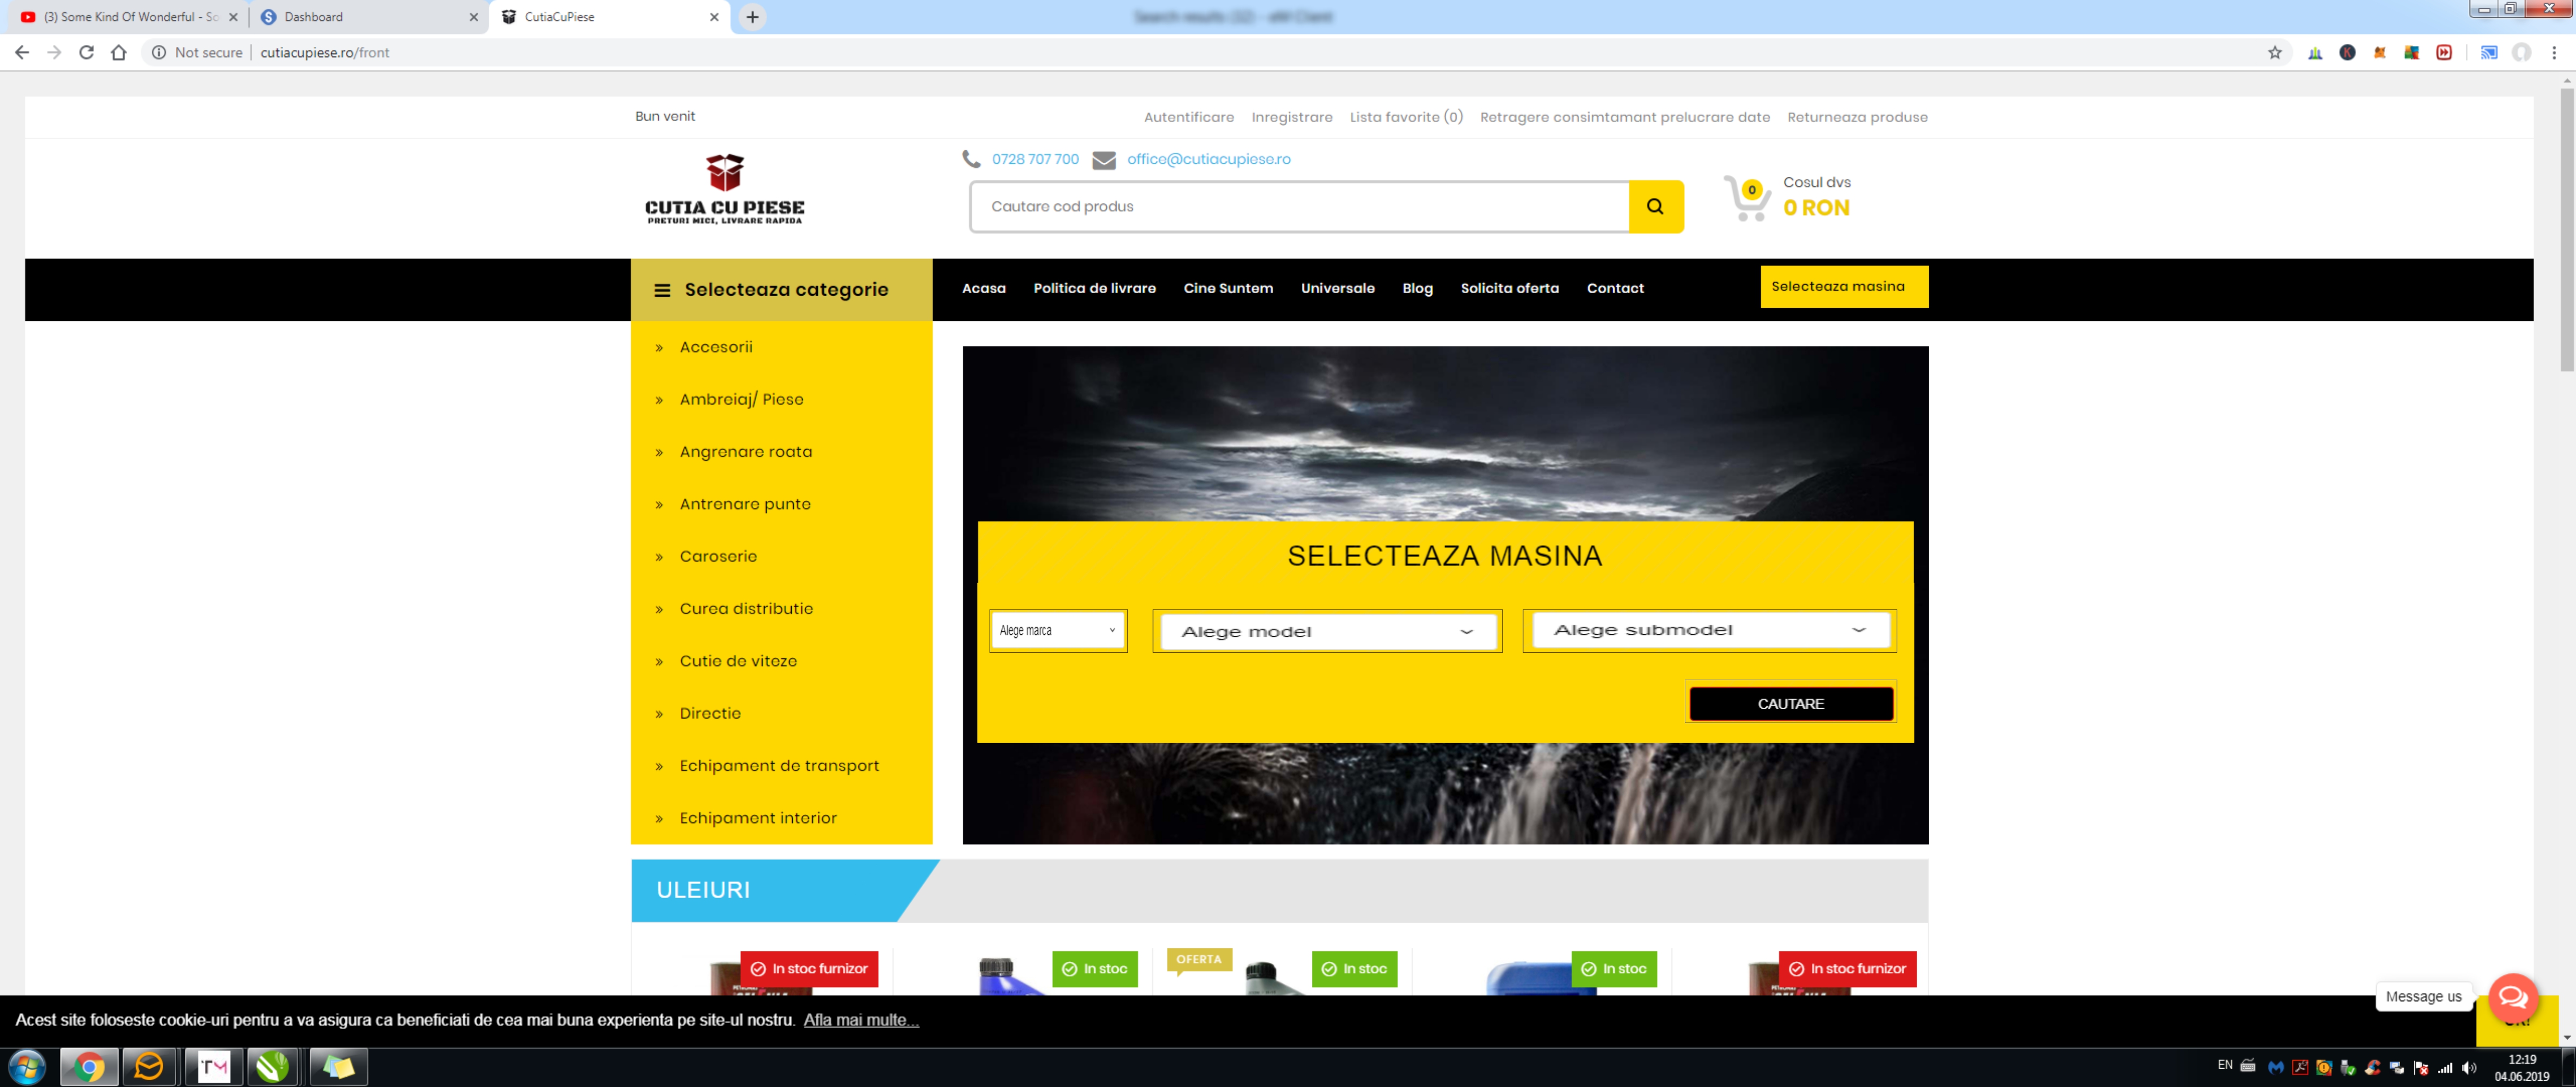Open the Message us chat bubble
The height and width of the screenshot is (1087, 2576).
point(2512,997)
